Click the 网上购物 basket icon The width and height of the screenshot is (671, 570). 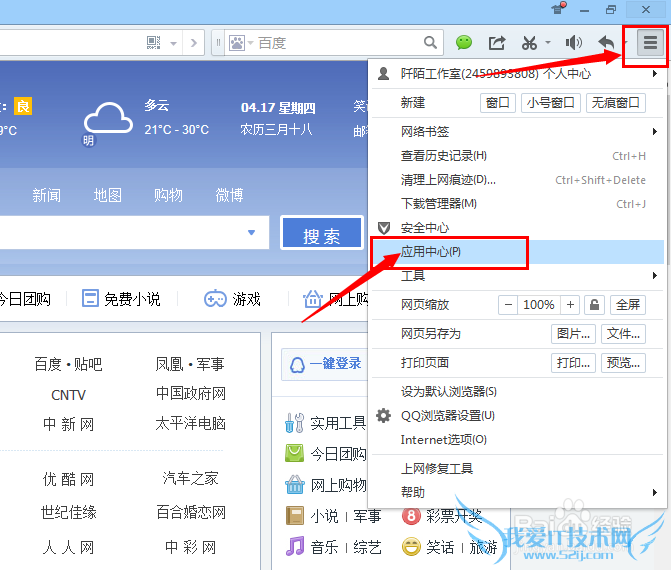coord(294,484)
